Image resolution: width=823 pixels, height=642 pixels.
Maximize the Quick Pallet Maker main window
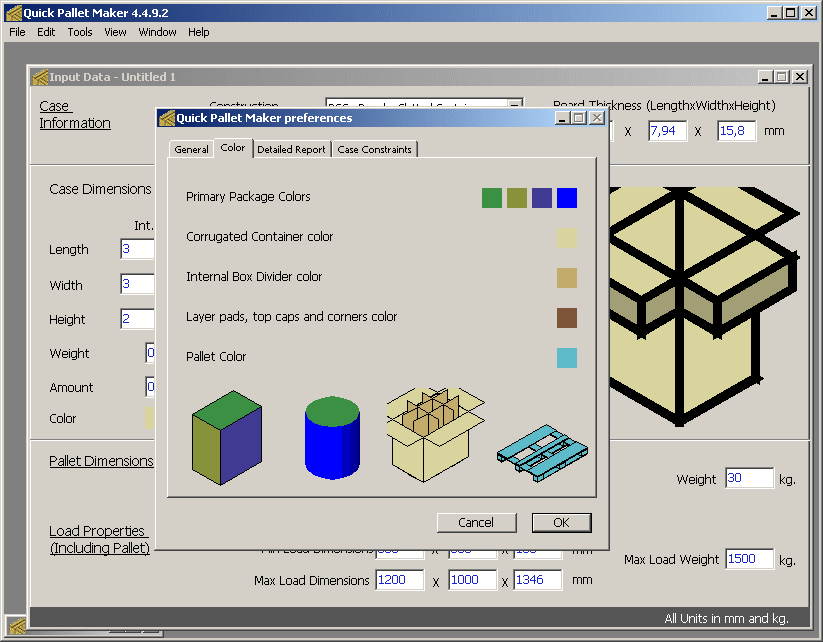point(790,13)
